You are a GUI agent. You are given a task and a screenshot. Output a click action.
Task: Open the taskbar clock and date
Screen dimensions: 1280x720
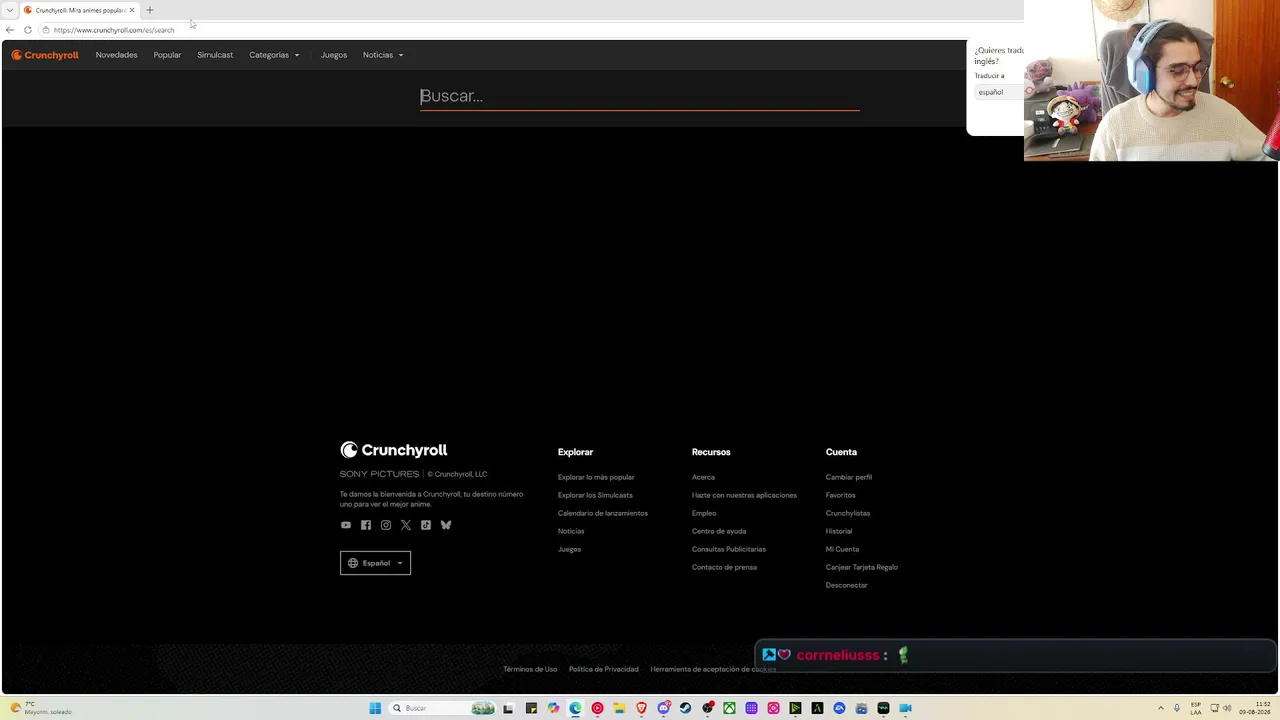tap(1254, 708)
